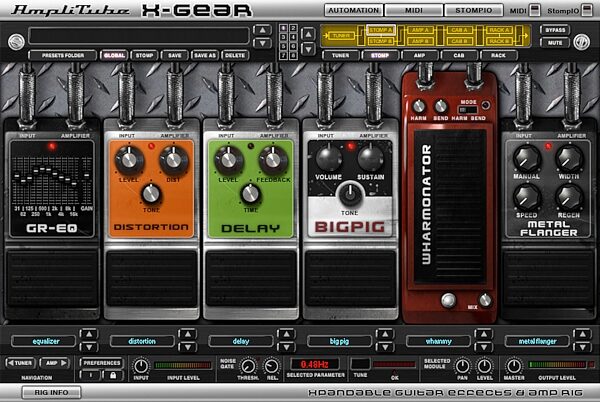Select Amp A block in signal chain
This screenshot has width=600, height=402.
(420, 30)
